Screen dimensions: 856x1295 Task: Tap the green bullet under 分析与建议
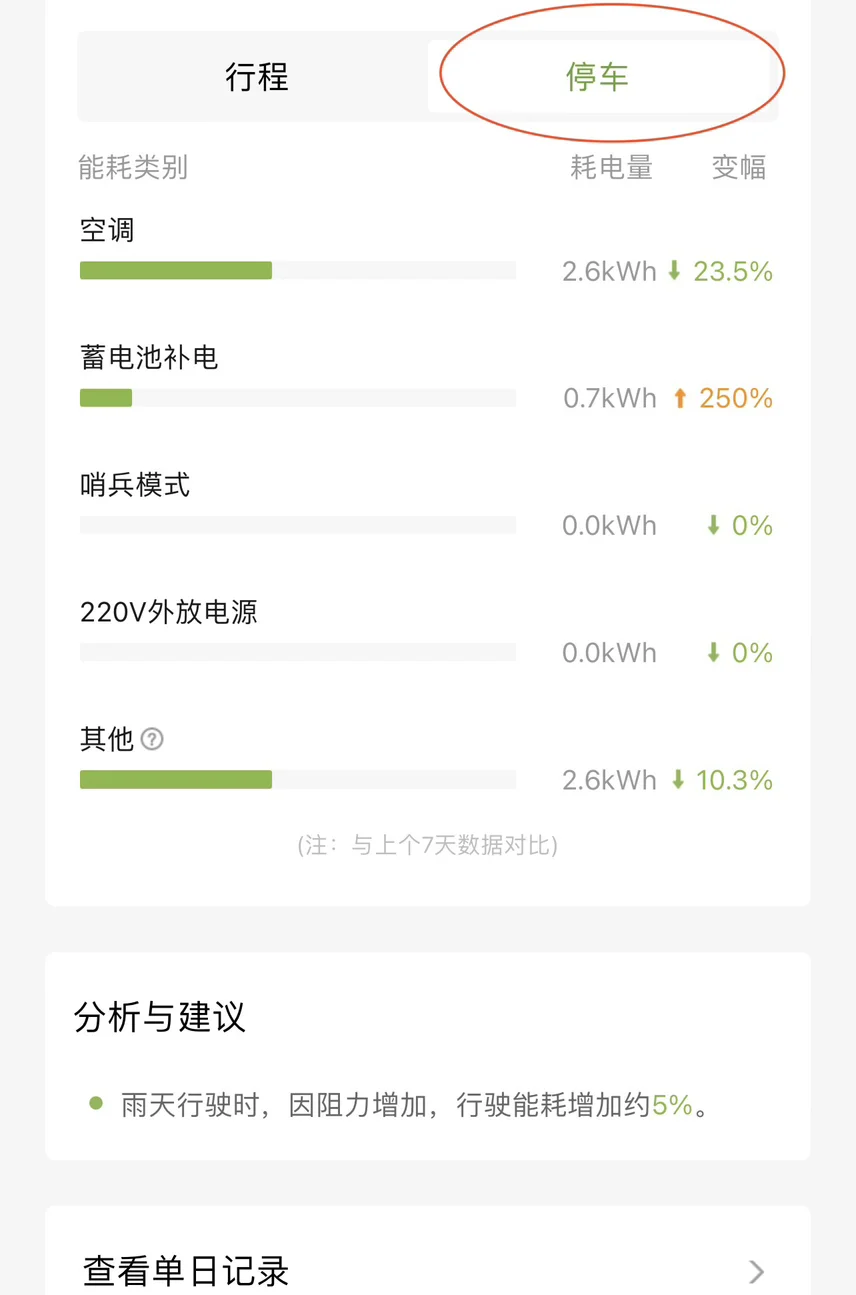coord(96,1103)
